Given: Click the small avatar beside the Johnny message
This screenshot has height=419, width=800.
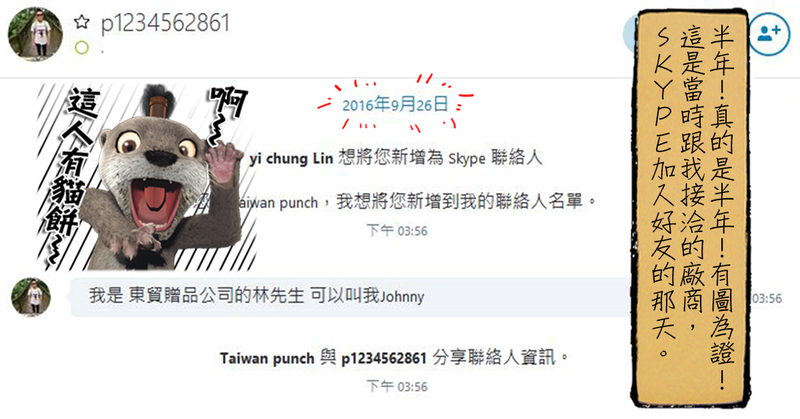Looking at the screenshot, I should tap(32, 297).
